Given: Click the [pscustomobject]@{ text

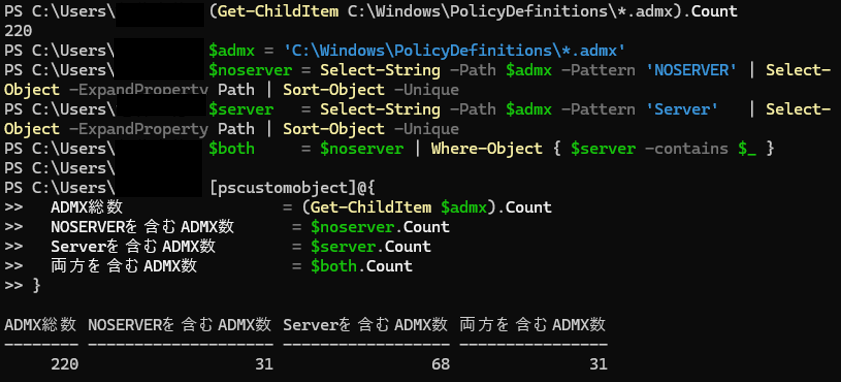Looking at the screenshot, I should [292, 188].
